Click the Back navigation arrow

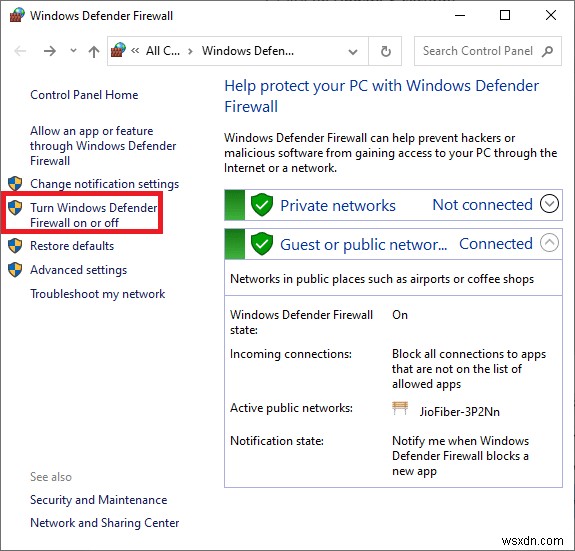click(20, 51)
